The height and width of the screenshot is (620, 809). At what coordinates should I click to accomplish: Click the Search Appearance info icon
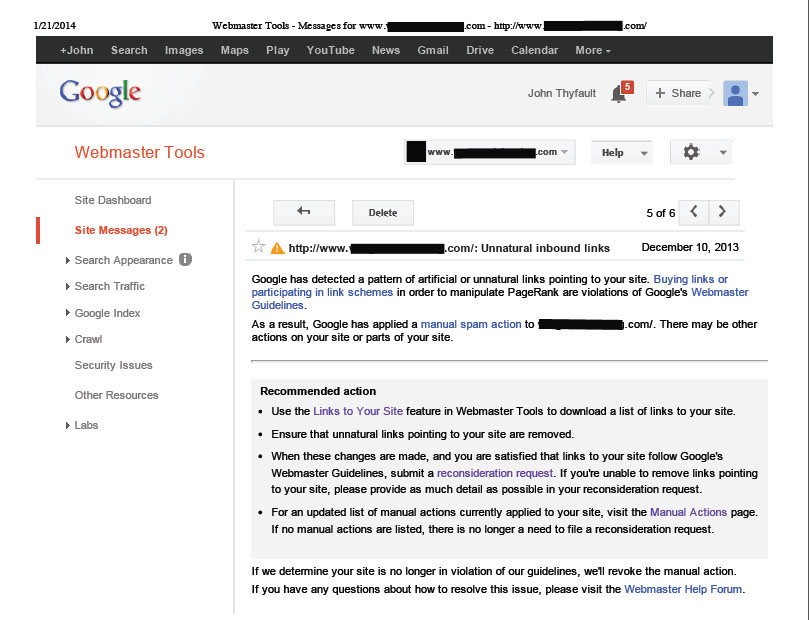point(185,259)
